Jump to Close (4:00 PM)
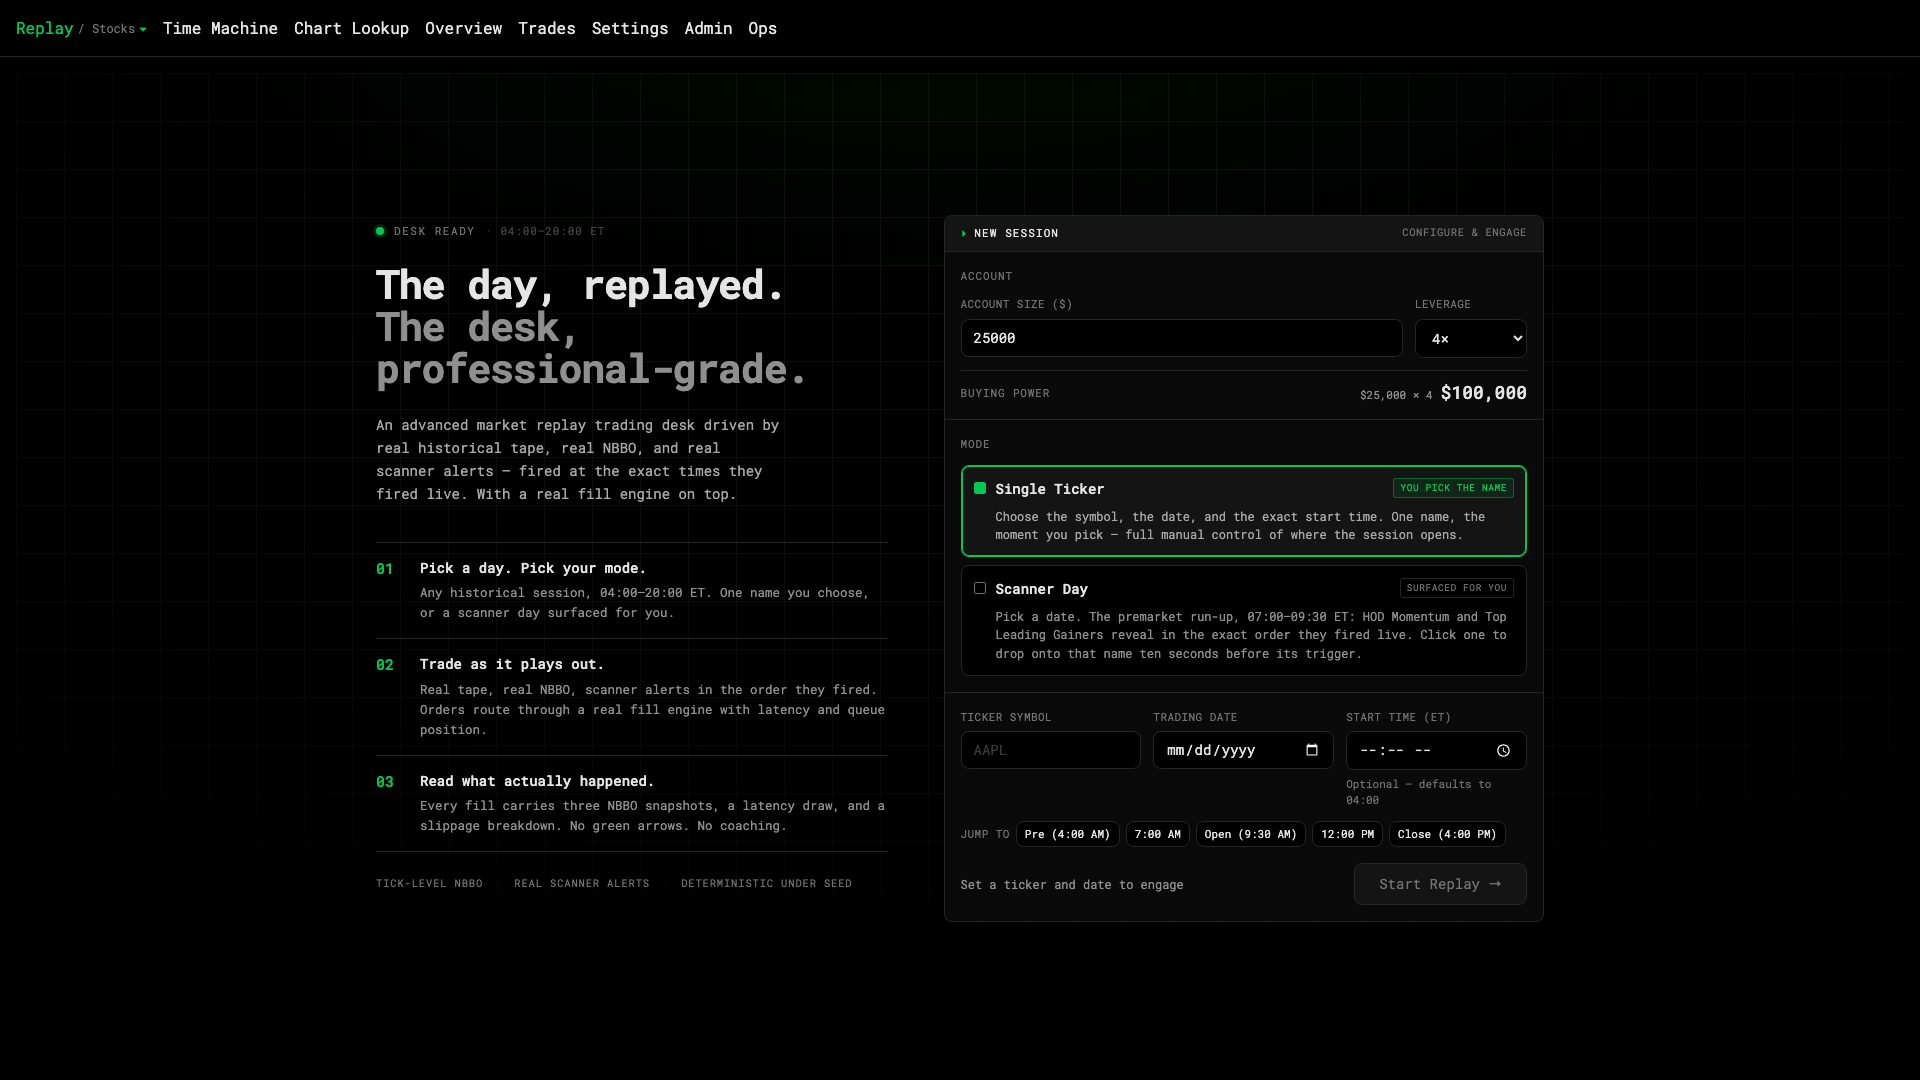This screenshot has width=1920, height=1080. tap(1446, 834)
